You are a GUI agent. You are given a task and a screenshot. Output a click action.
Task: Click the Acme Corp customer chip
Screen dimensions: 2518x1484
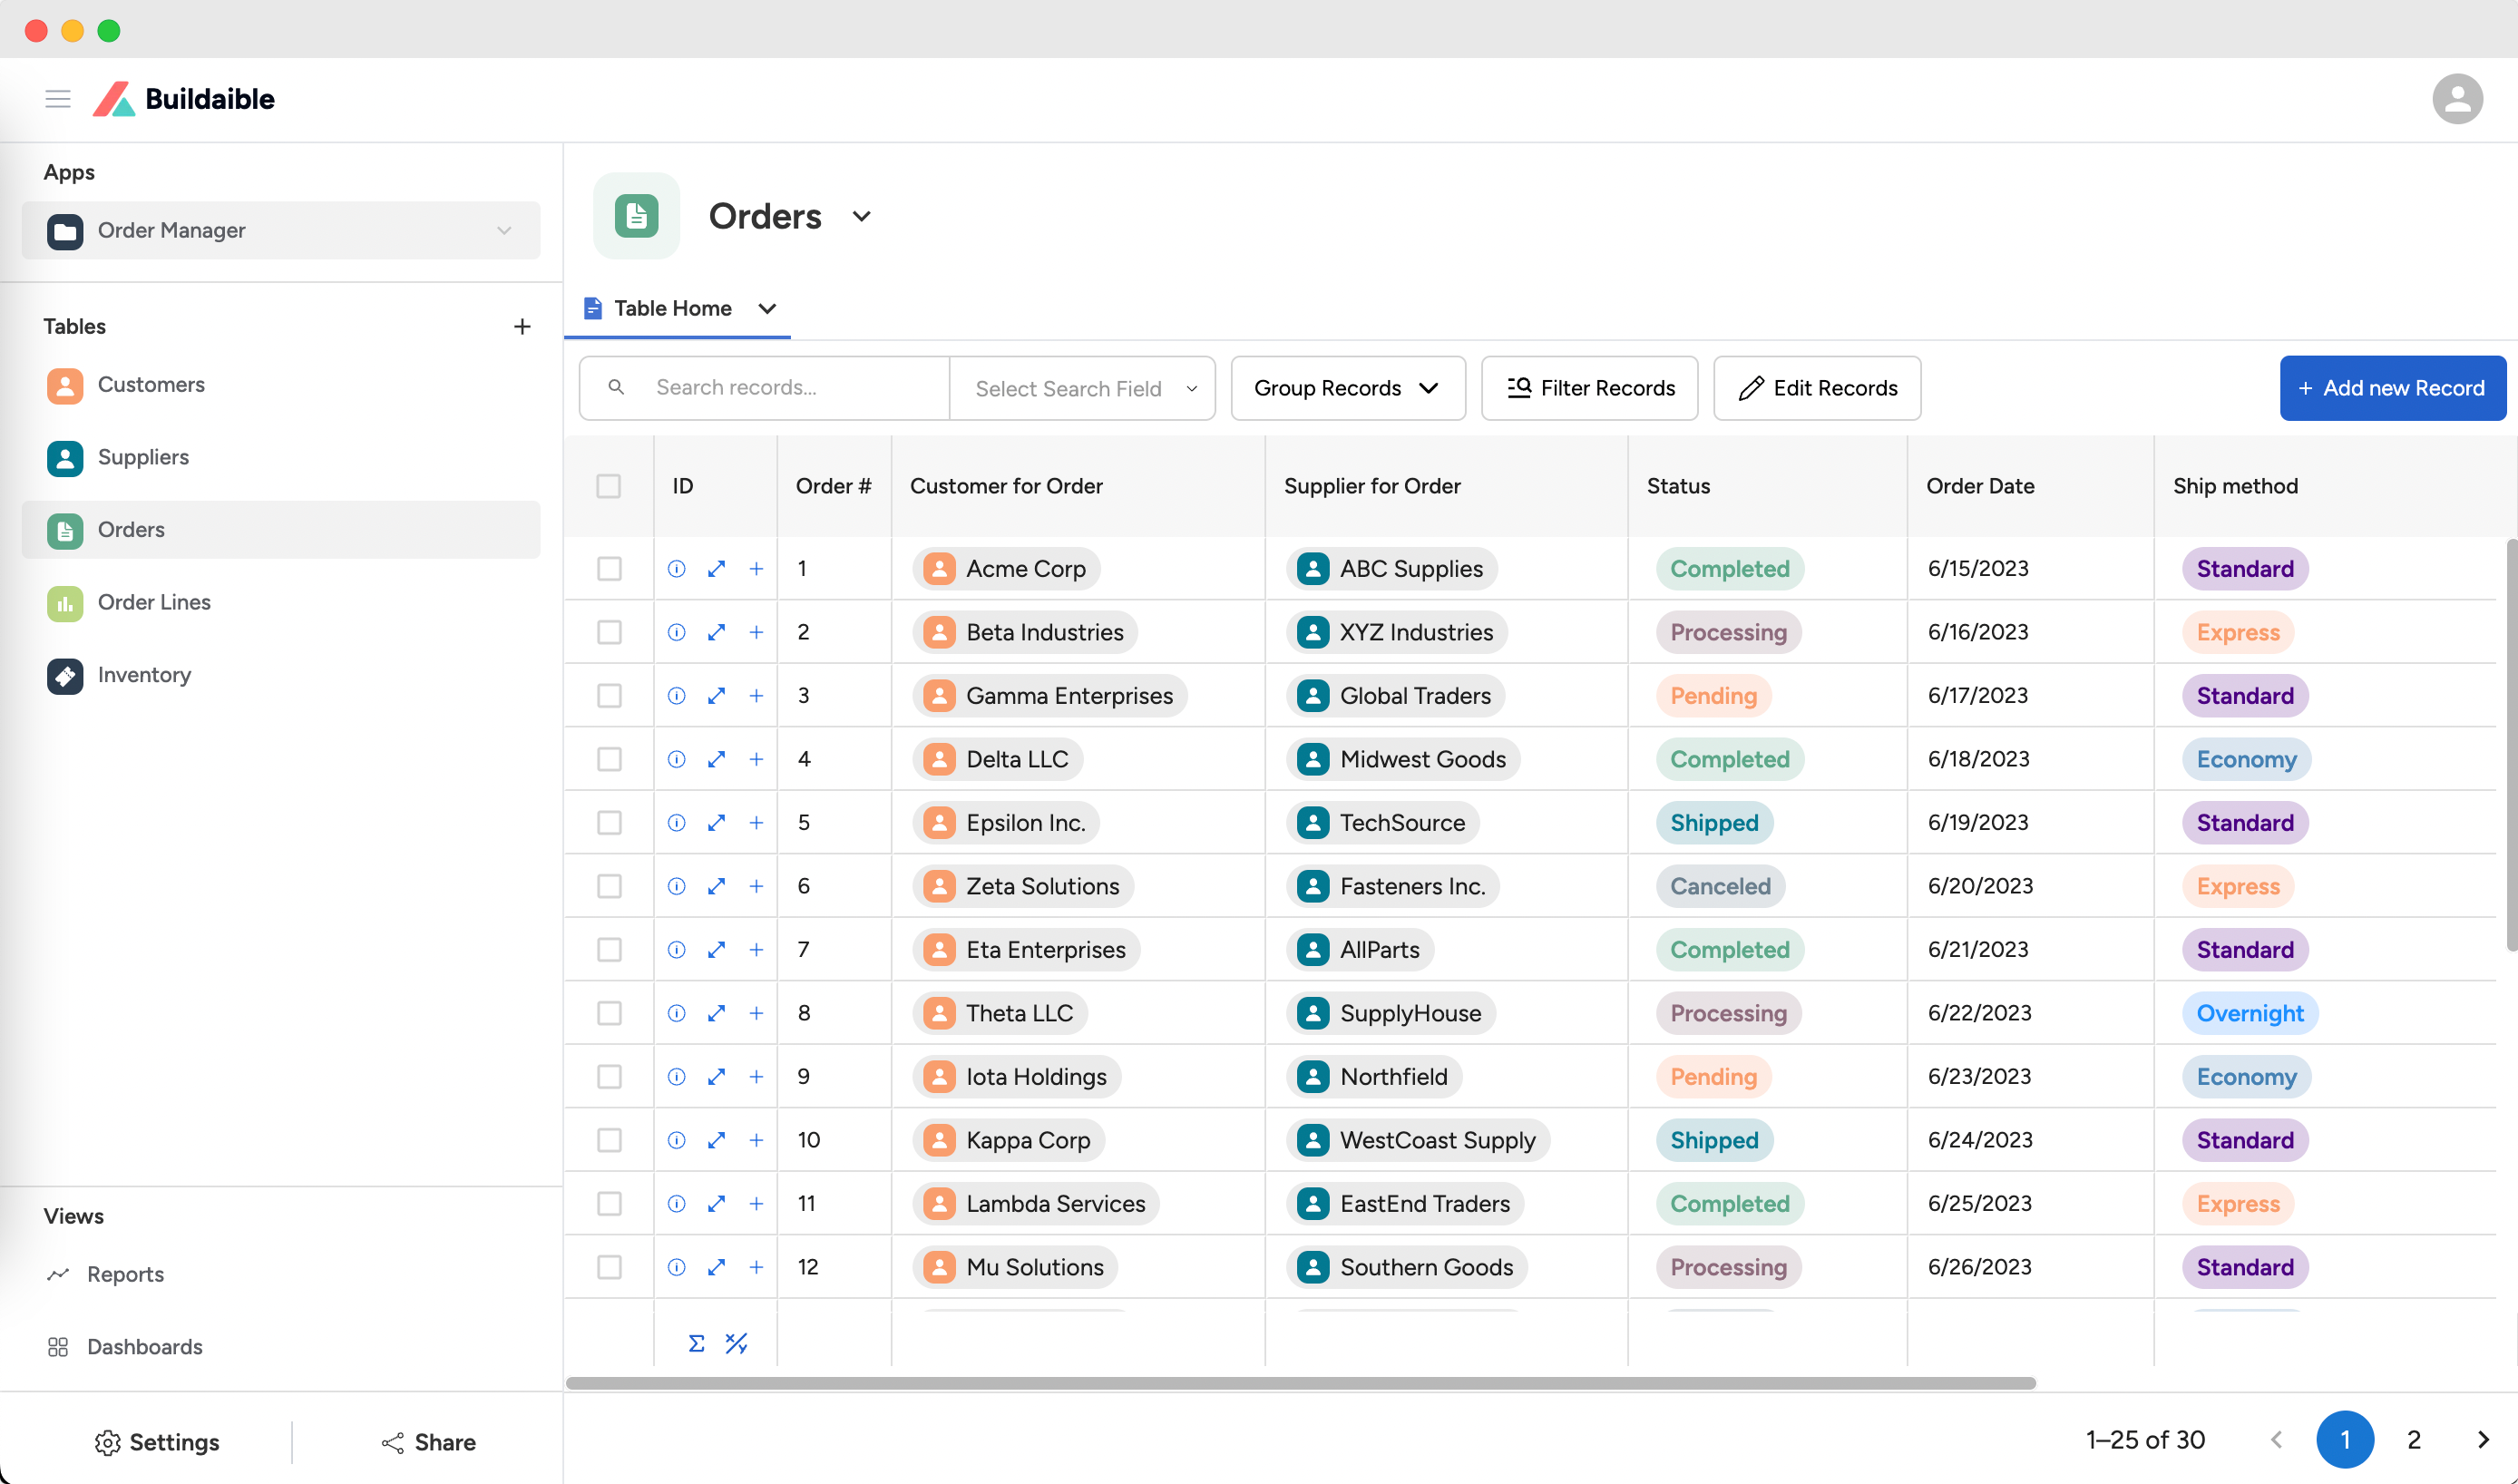pos(1006,569)
